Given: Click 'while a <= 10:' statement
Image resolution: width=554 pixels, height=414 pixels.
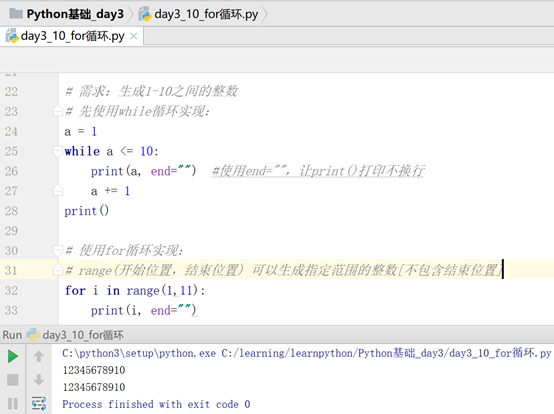Looking at the screenshot, I should 111,151.
